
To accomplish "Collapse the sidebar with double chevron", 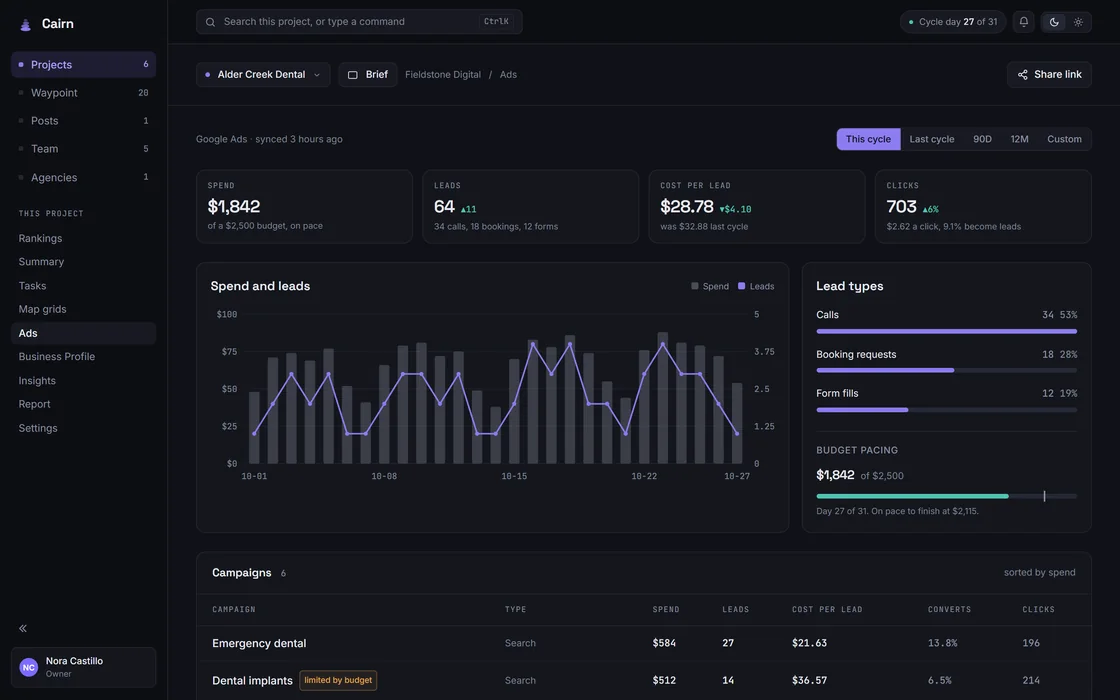I will point(23,629).
